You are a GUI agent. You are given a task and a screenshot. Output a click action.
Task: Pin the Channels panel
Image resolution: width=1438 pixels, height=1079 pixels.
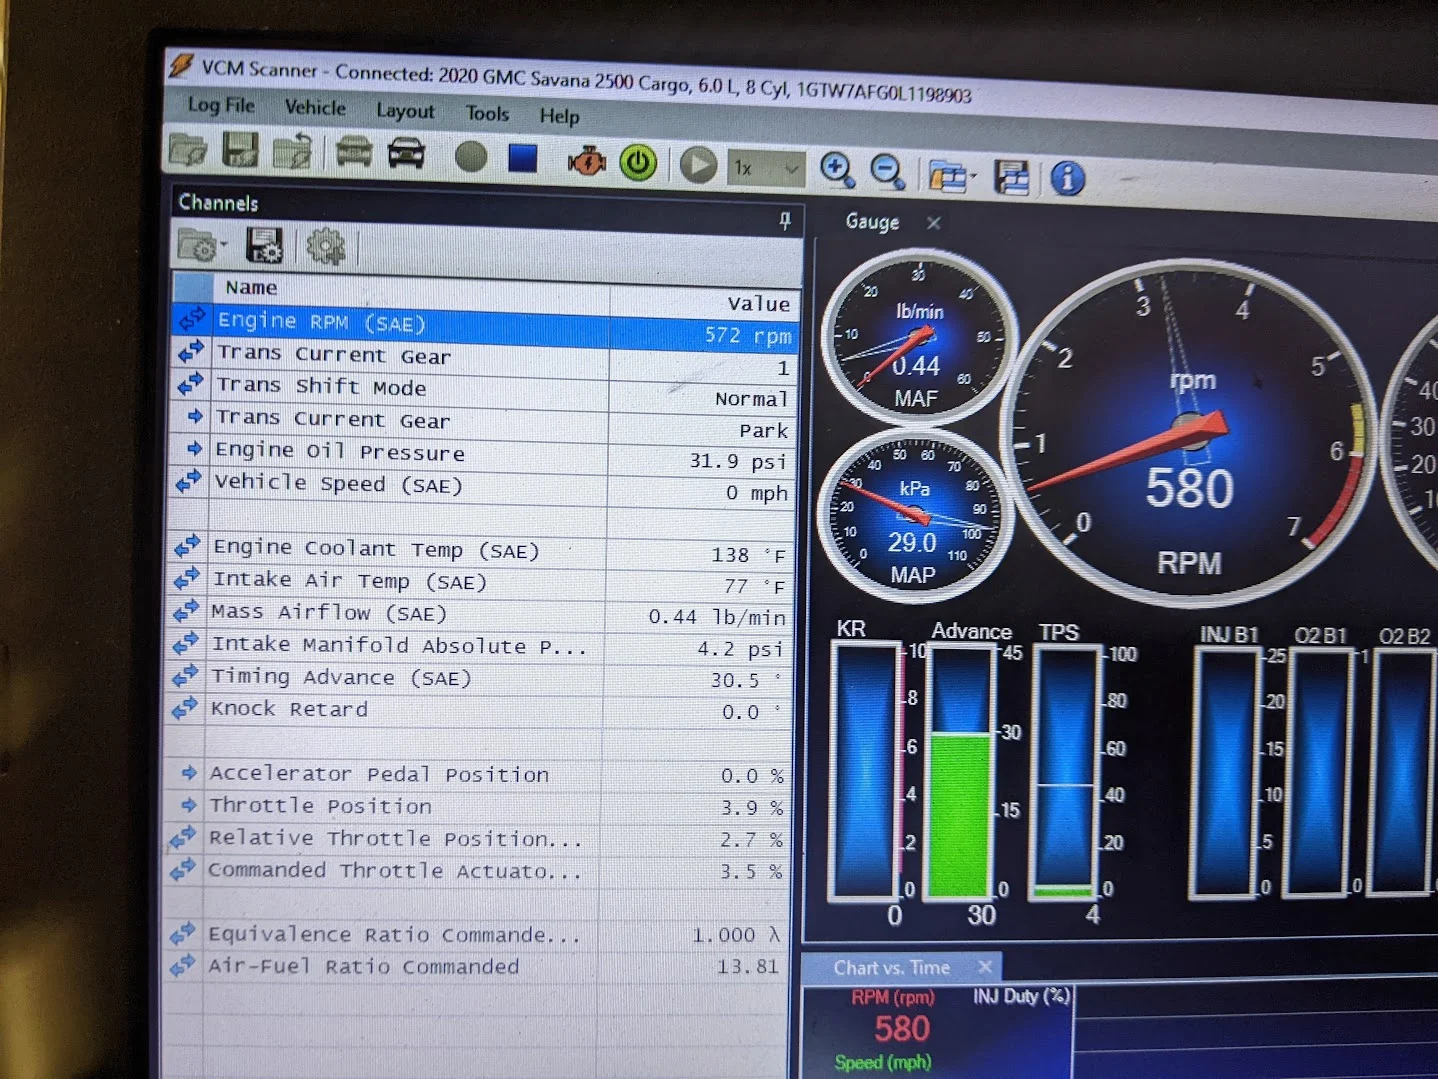pyautogui.click(x=784, y=221)
